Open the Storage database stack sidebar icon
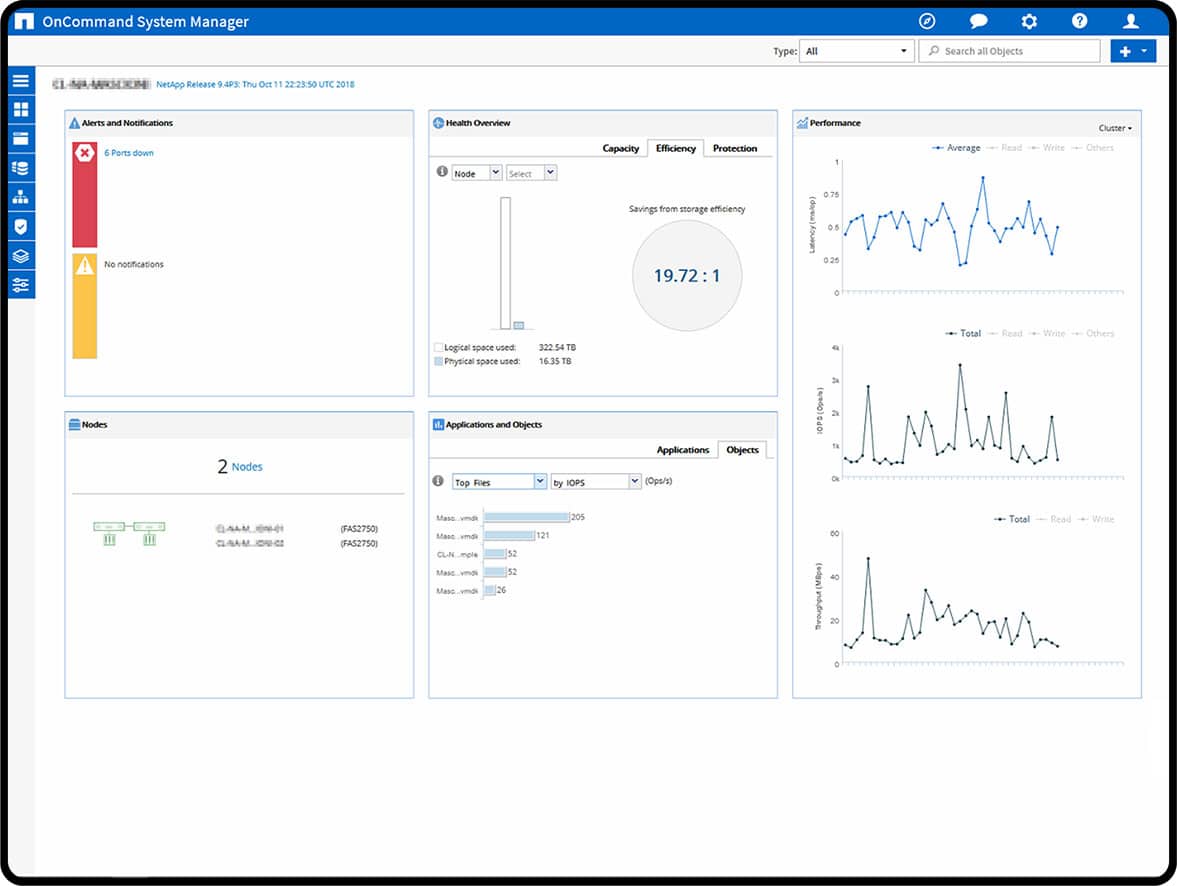This screenshot has height=886, width=1177. 21,168
